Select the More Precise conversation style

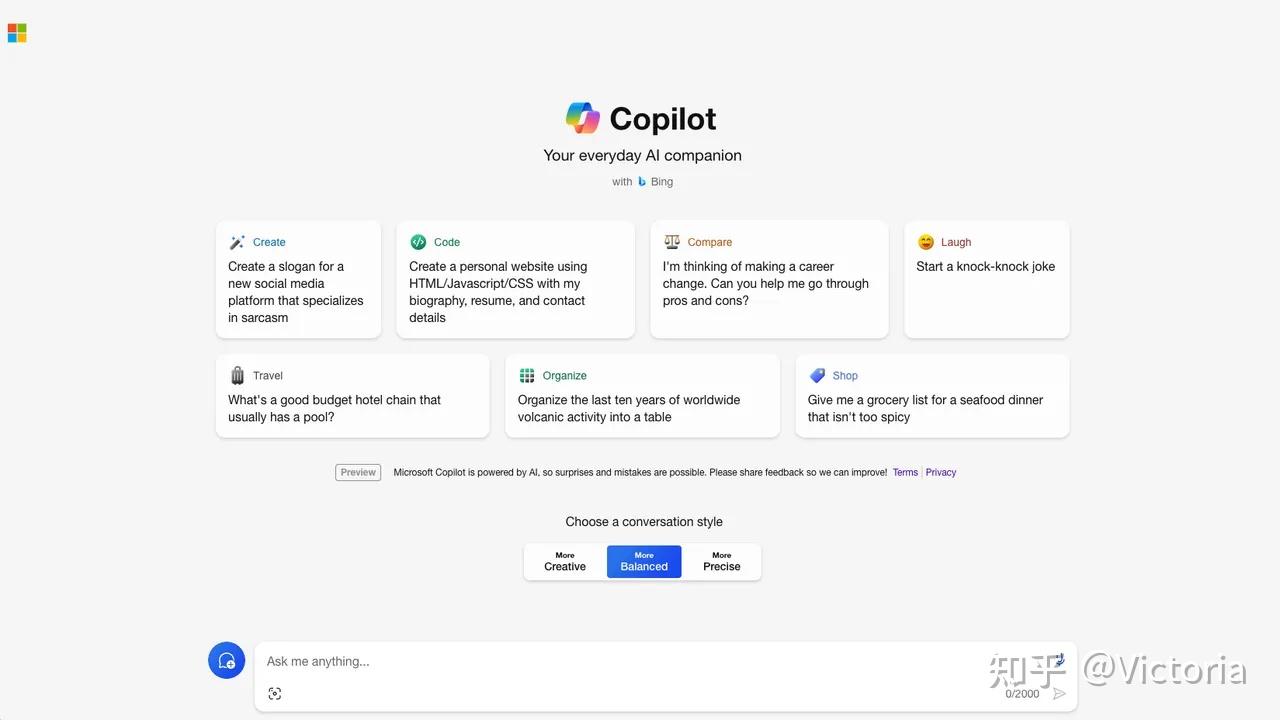click(x=721, y=561)
